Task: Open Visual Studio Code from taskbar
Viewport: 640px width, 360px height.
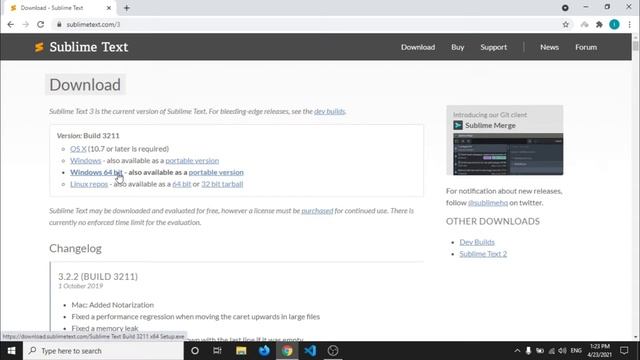Action: click(310, 351)
